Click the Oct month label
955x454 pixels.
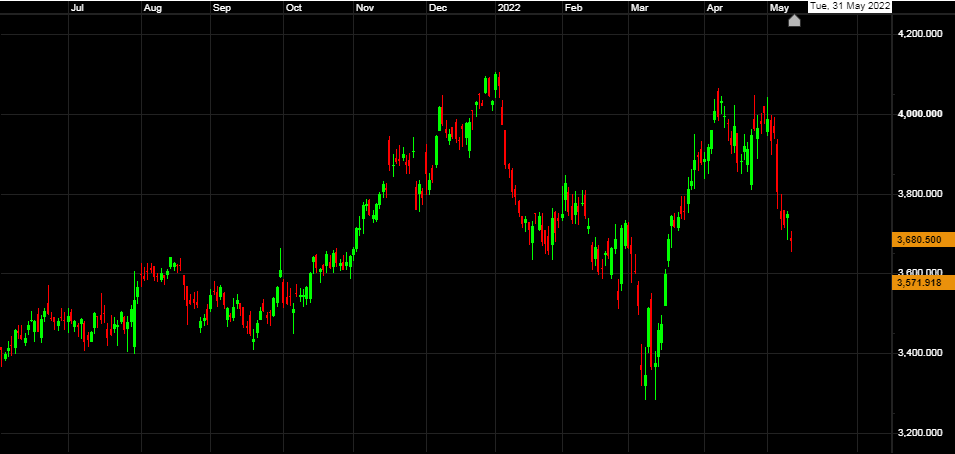tap(294, 7)
